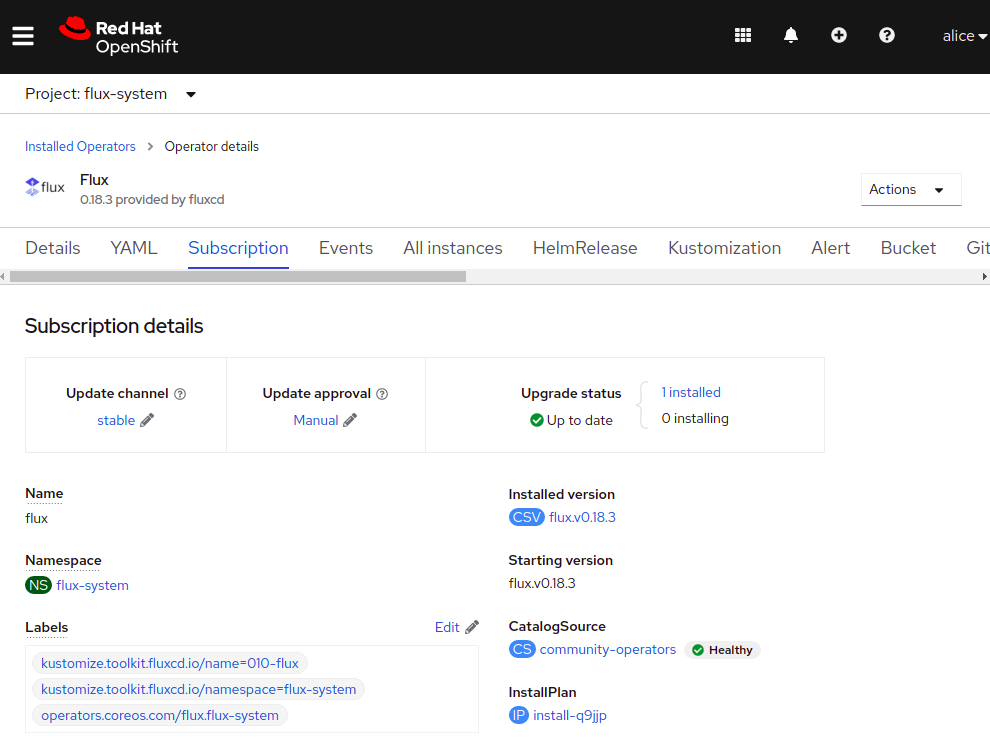Click the flux operator logo

click(45, 187)
